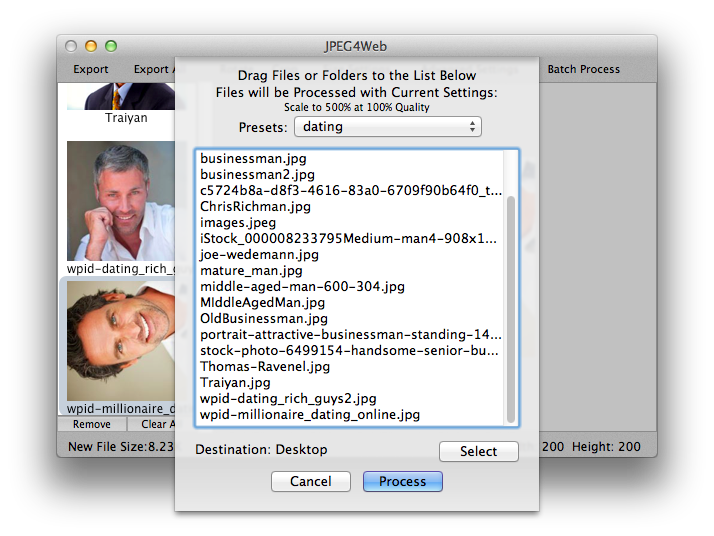Select mature_man.jpg in the list
Viewport: 714px width, 536px height.
coord(351,271)
